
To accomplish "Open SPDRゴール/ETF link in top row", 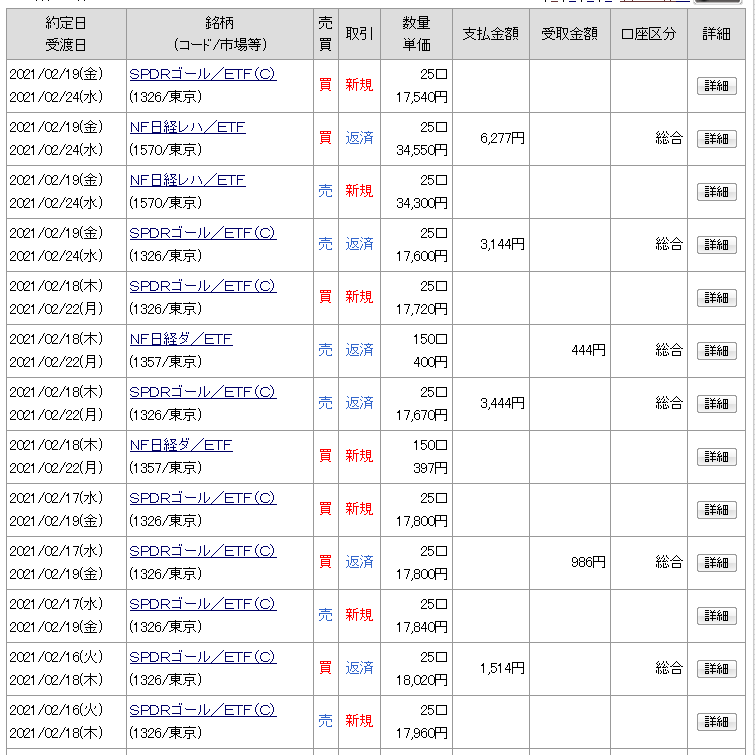I will tap(203, 74).
